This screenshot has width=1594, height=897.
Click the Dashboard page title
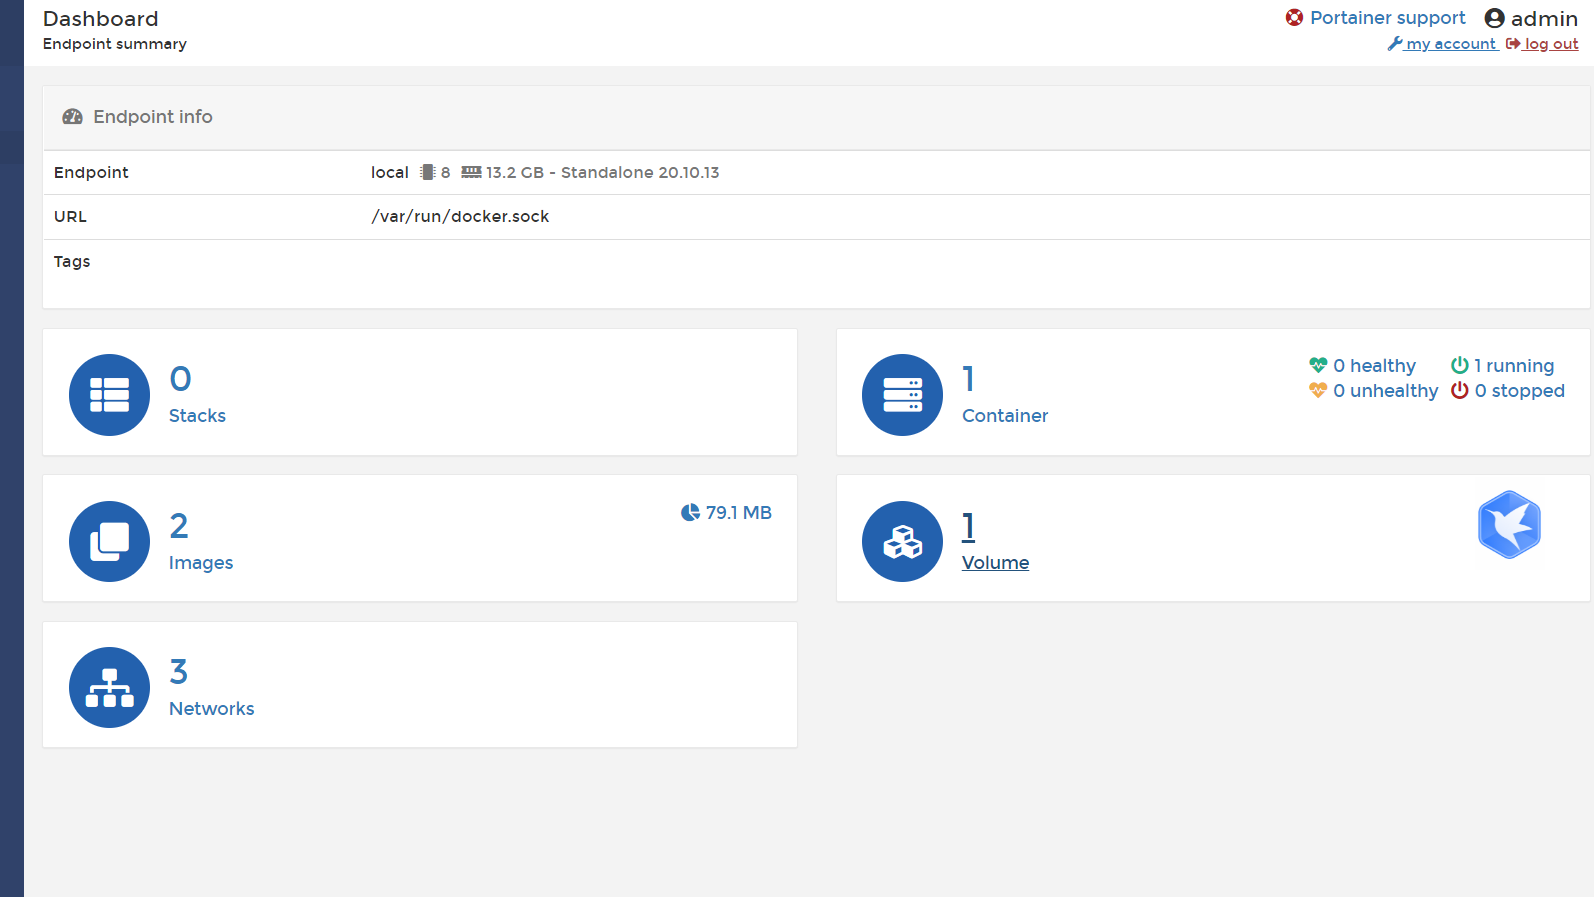pyautogui.click(x=100, y=19)
